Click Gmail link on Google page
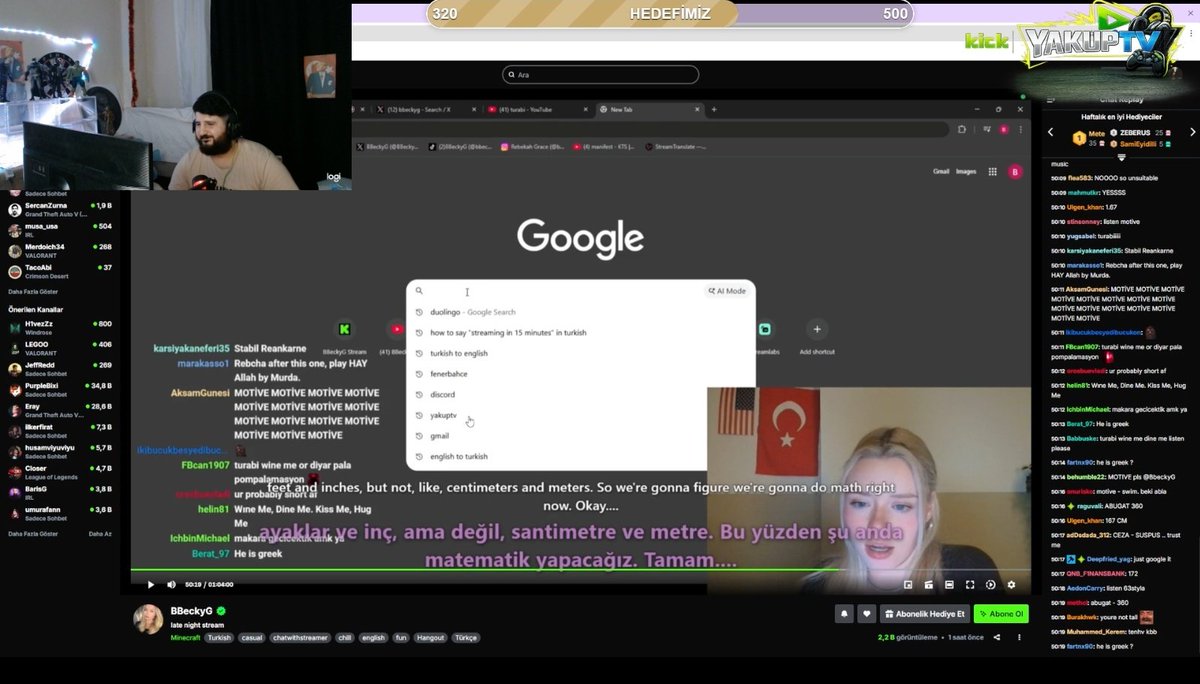 (x=941, y=171)
